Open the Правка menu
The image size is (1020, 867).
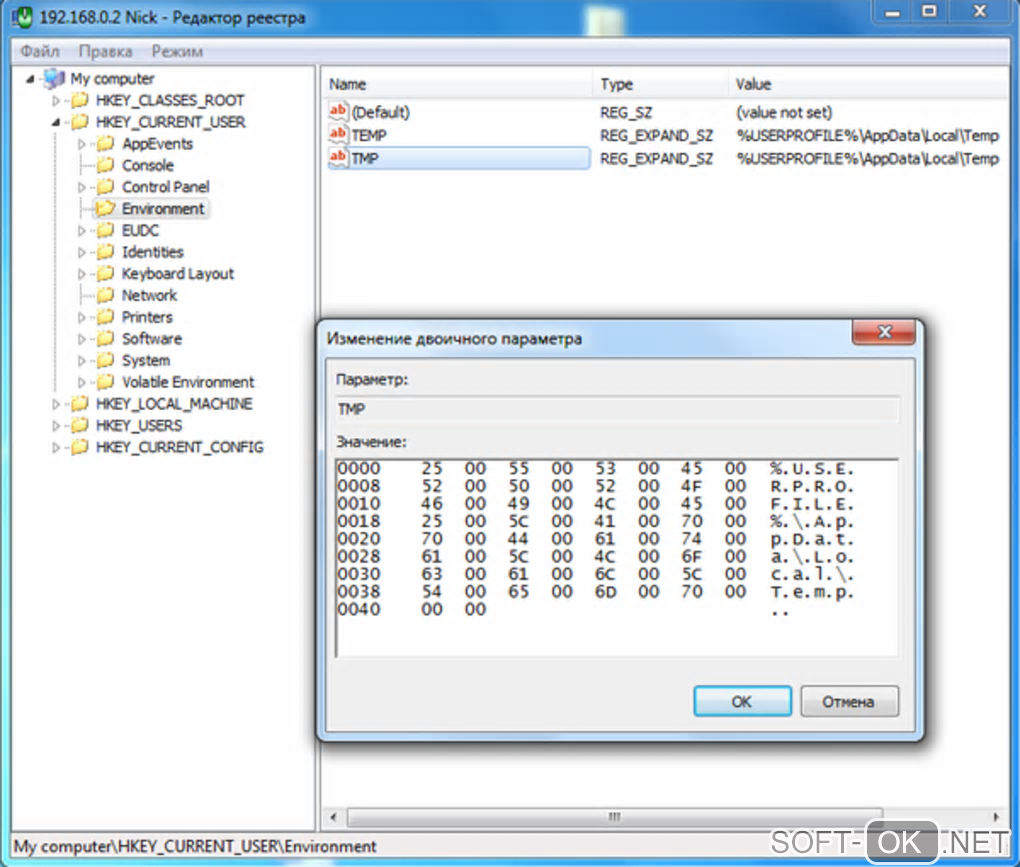click(x=105, y=51)
